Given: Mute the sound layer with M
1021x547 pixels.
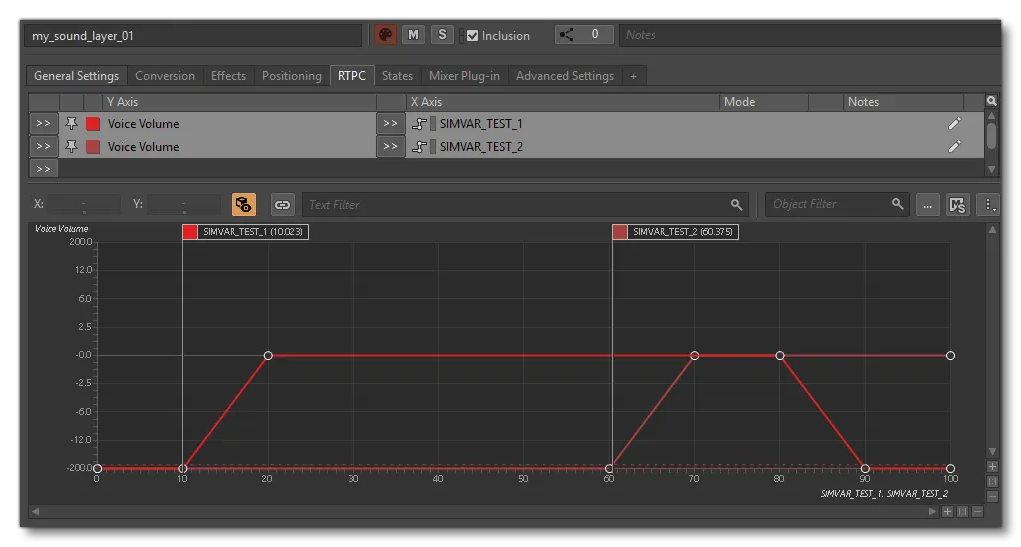Looking at the screenshot, I should (x=413, y=35).
